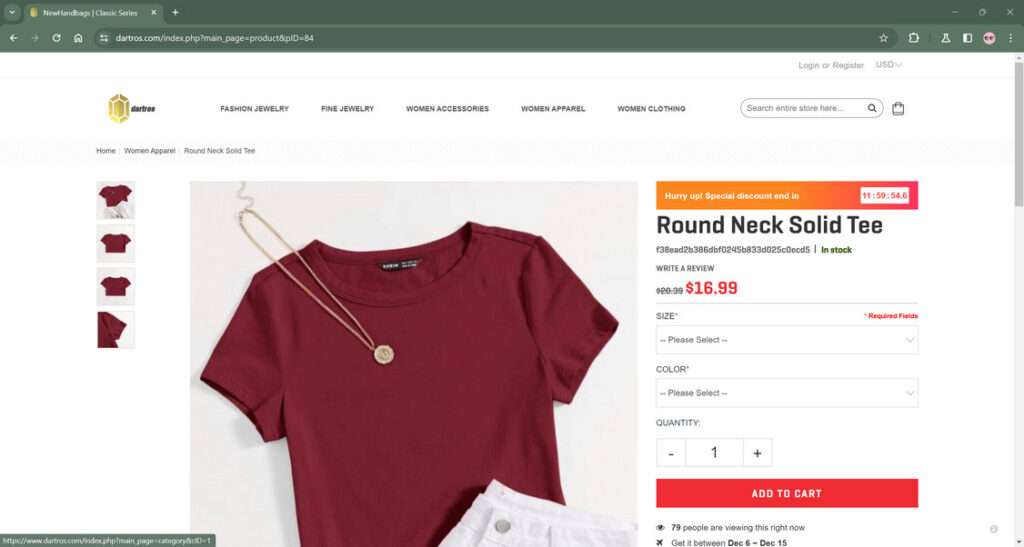
Task: Open the Fashion Jewelry menu
Action: (254, 109)
